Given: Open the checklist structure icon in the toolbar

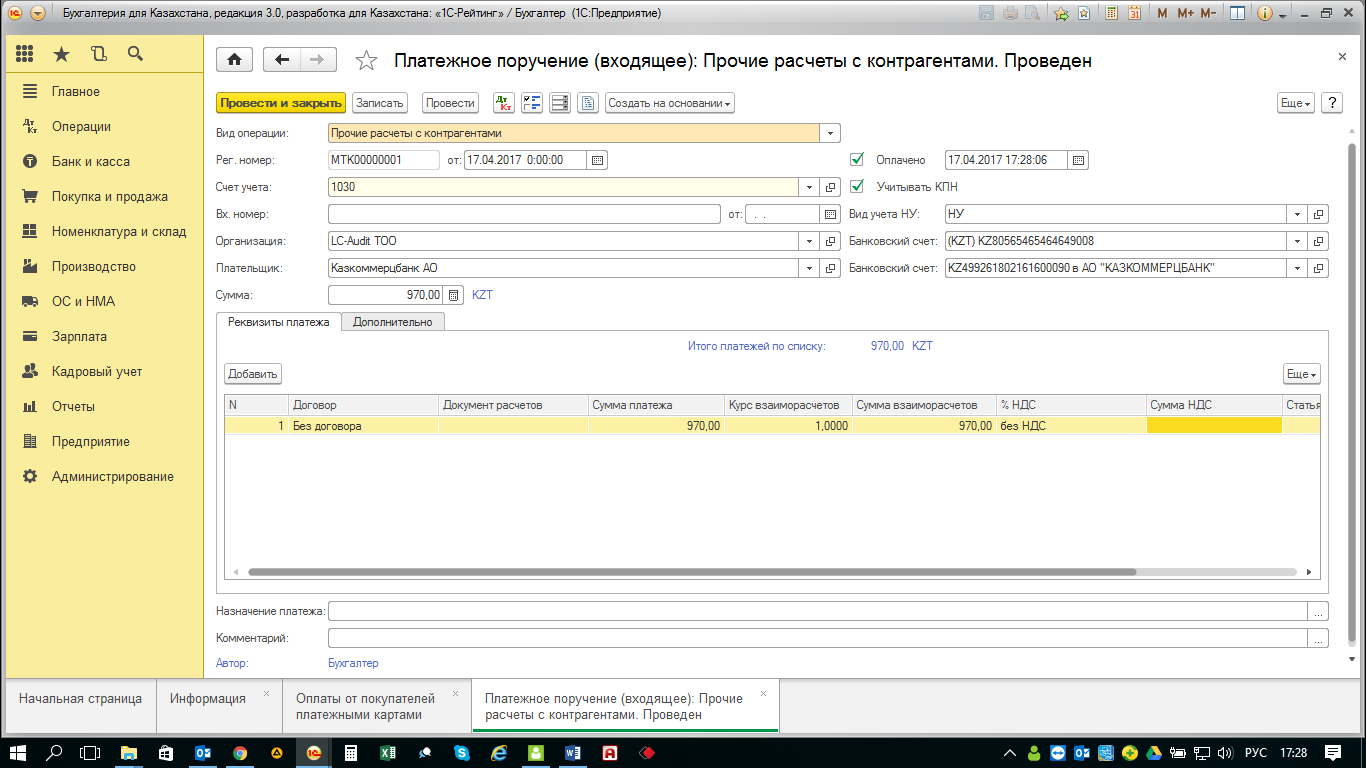Looking at the screenshot, I should click(532, 103).
